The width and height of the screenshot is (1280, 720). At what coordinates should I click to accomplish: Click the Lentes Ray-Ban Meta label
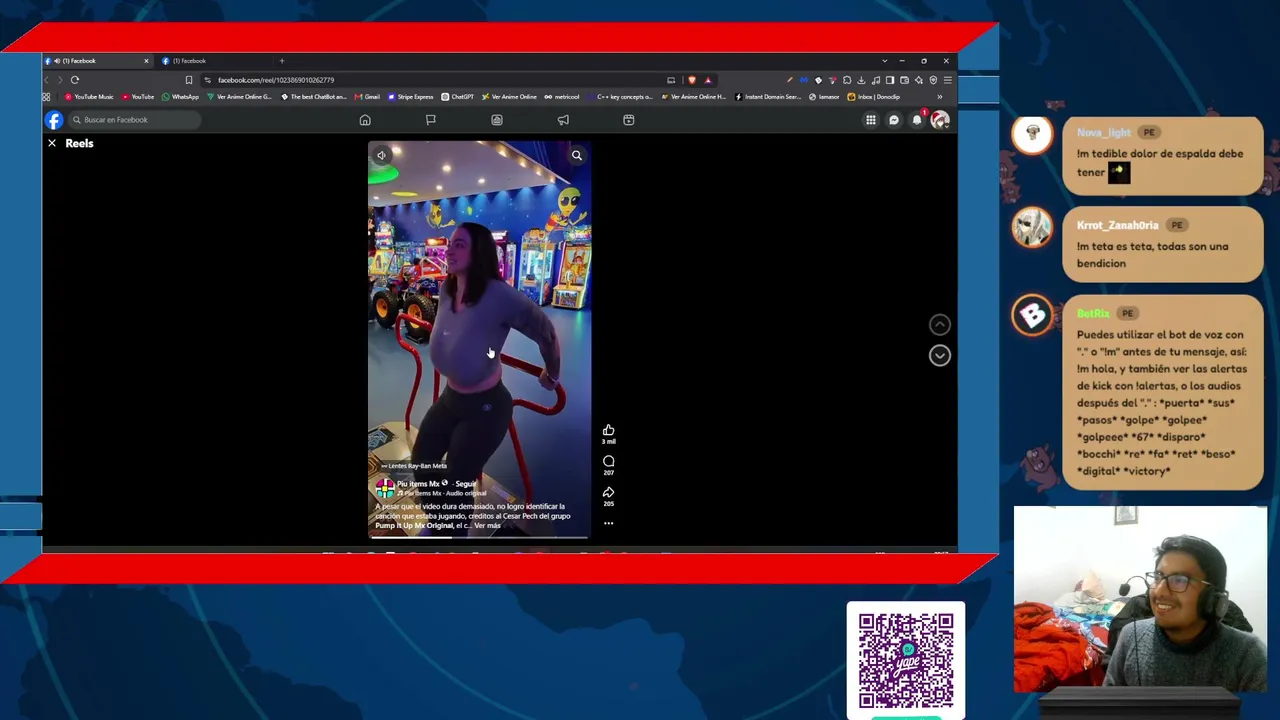click(x=414, y=466)
